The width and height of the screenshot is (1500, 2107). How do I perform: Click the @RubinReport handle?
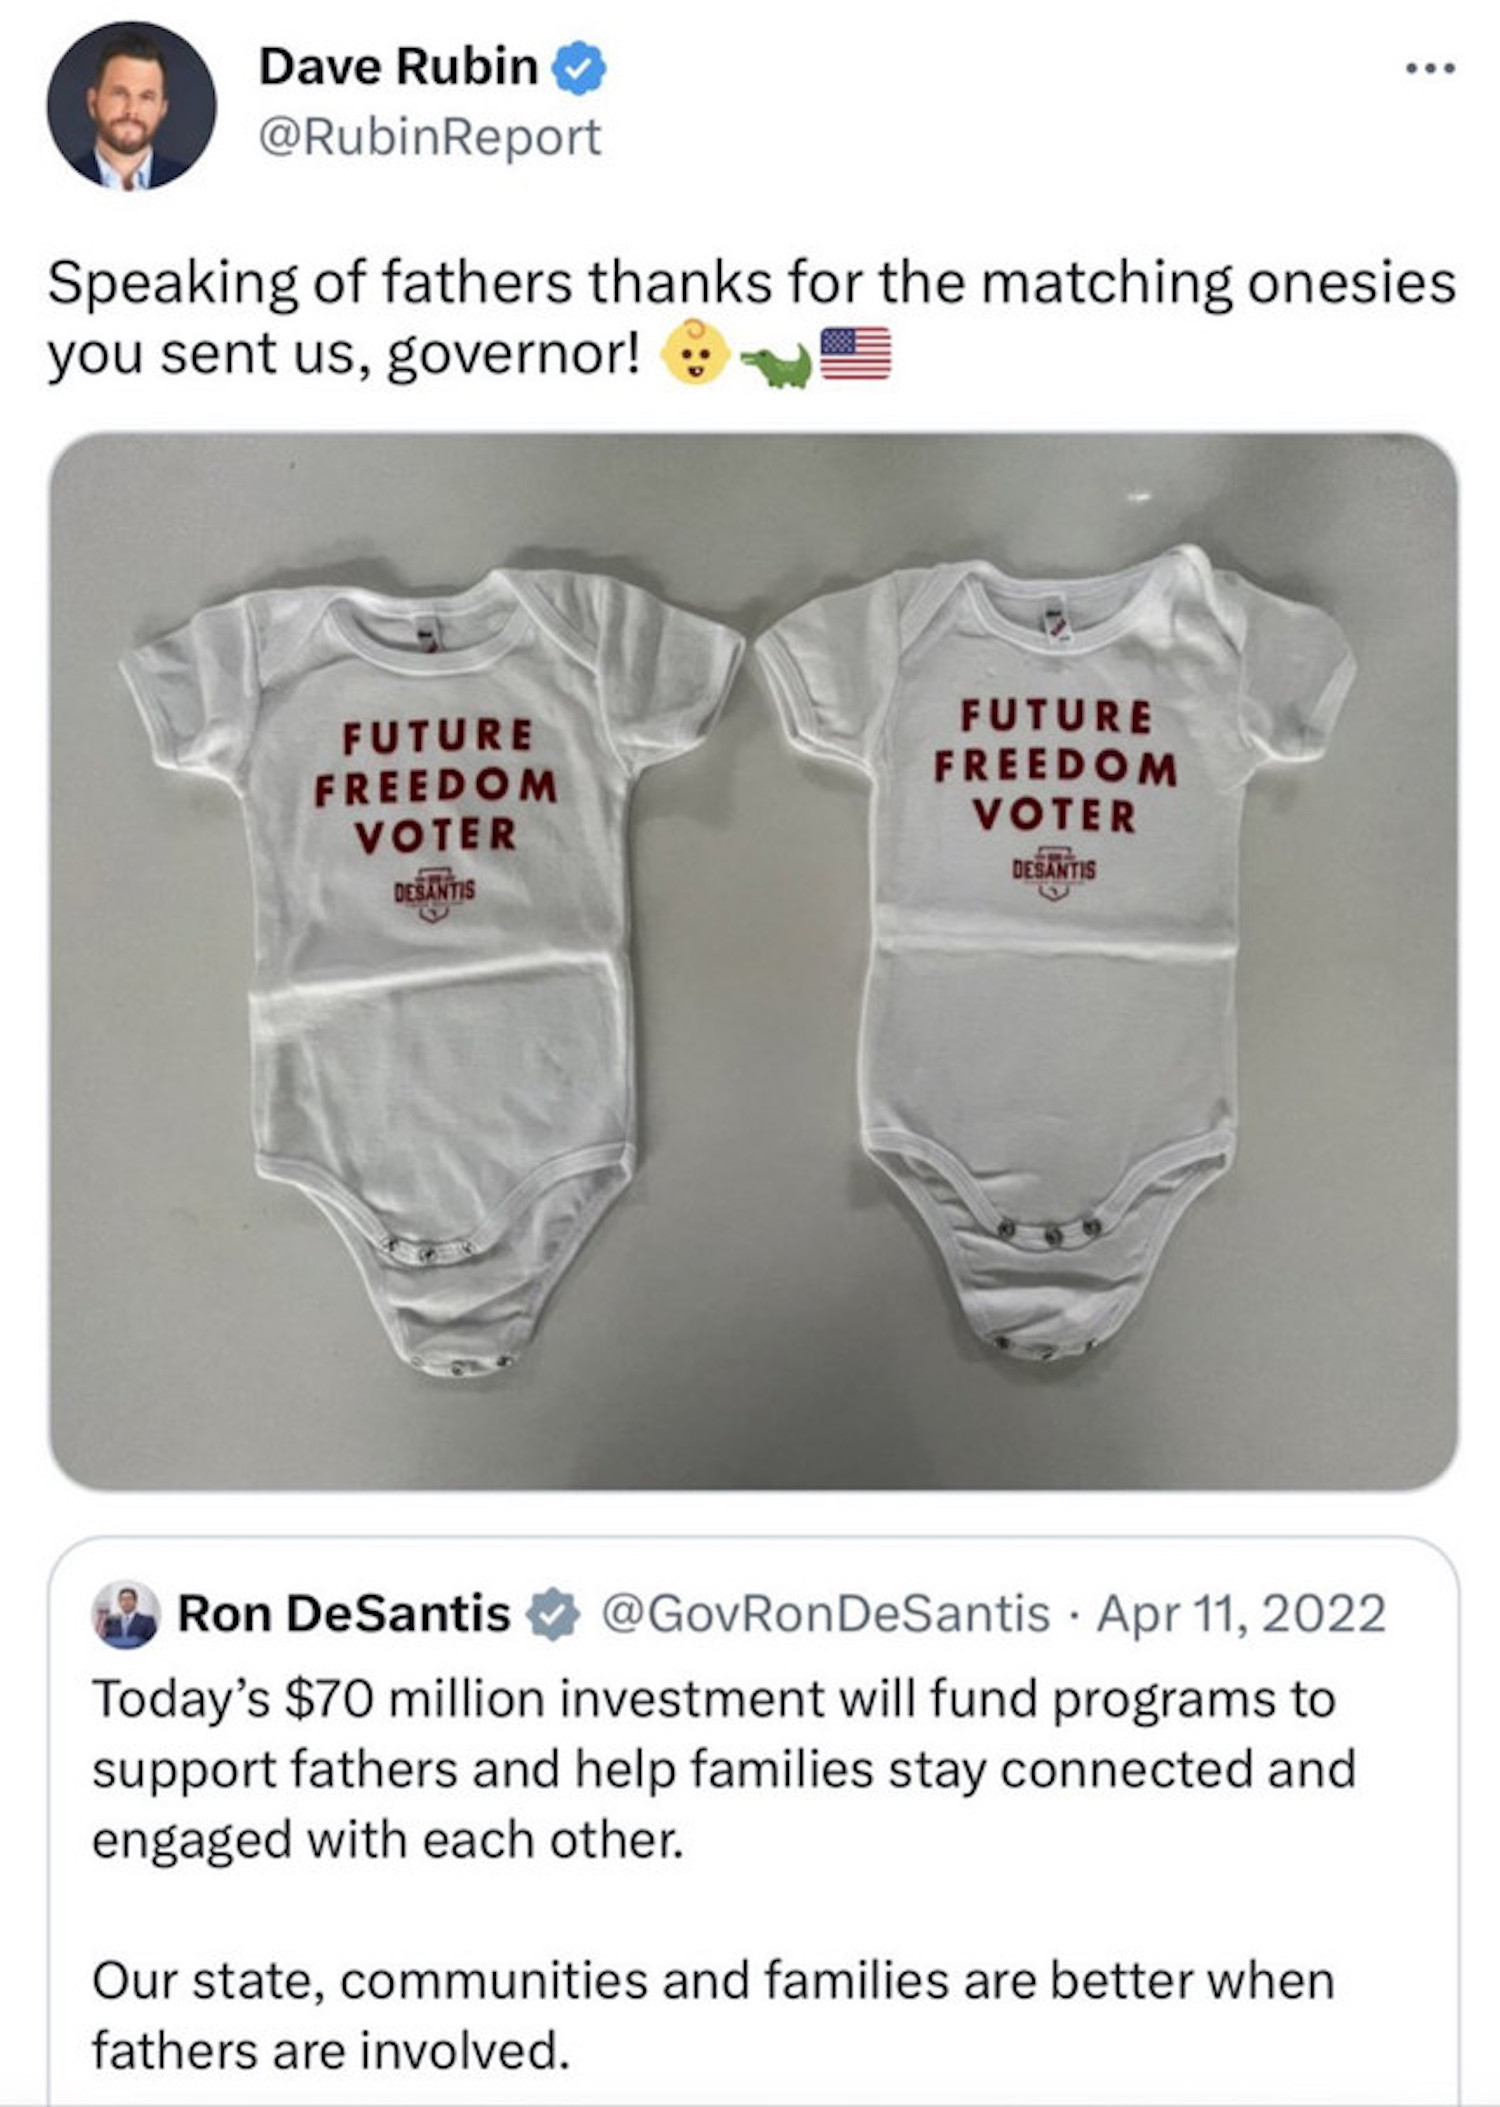[x=430, y=137]
